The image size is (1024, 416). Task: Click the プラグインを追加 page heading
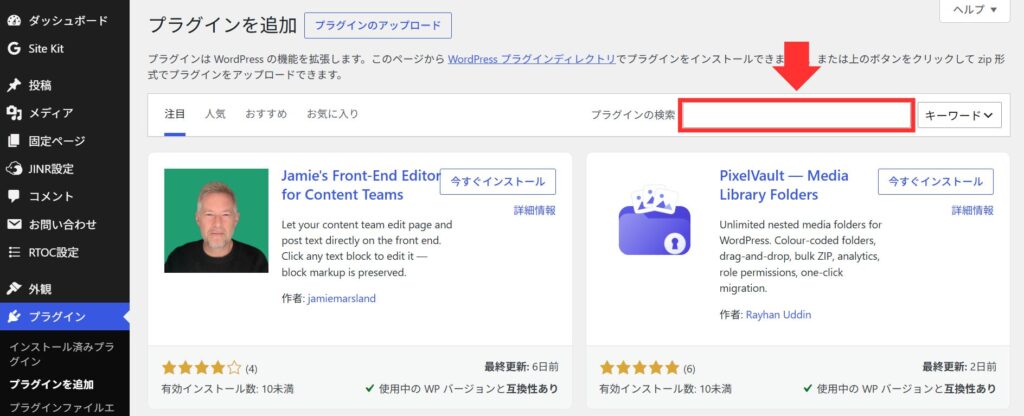pyautogui.click(x=223, y=25)
